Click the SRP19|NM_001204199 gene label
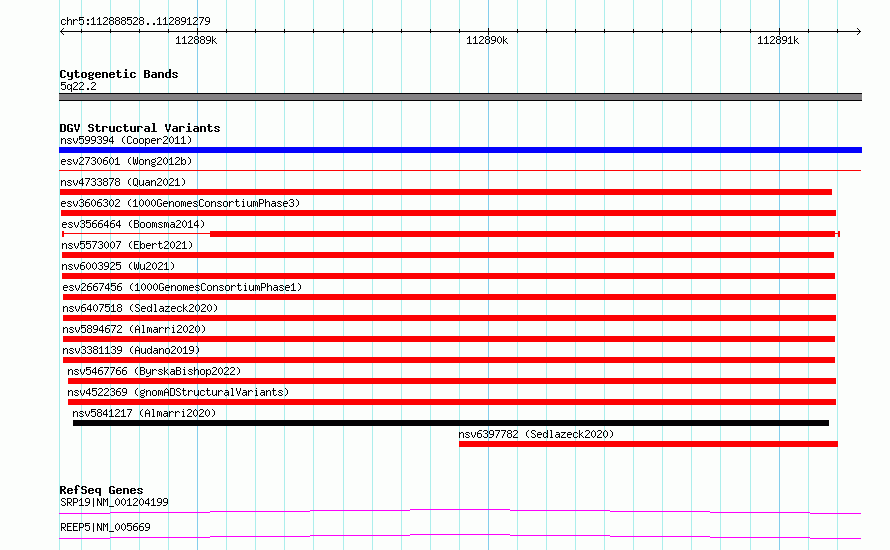This screenshot has height=550, width=890. pos(114,502)
